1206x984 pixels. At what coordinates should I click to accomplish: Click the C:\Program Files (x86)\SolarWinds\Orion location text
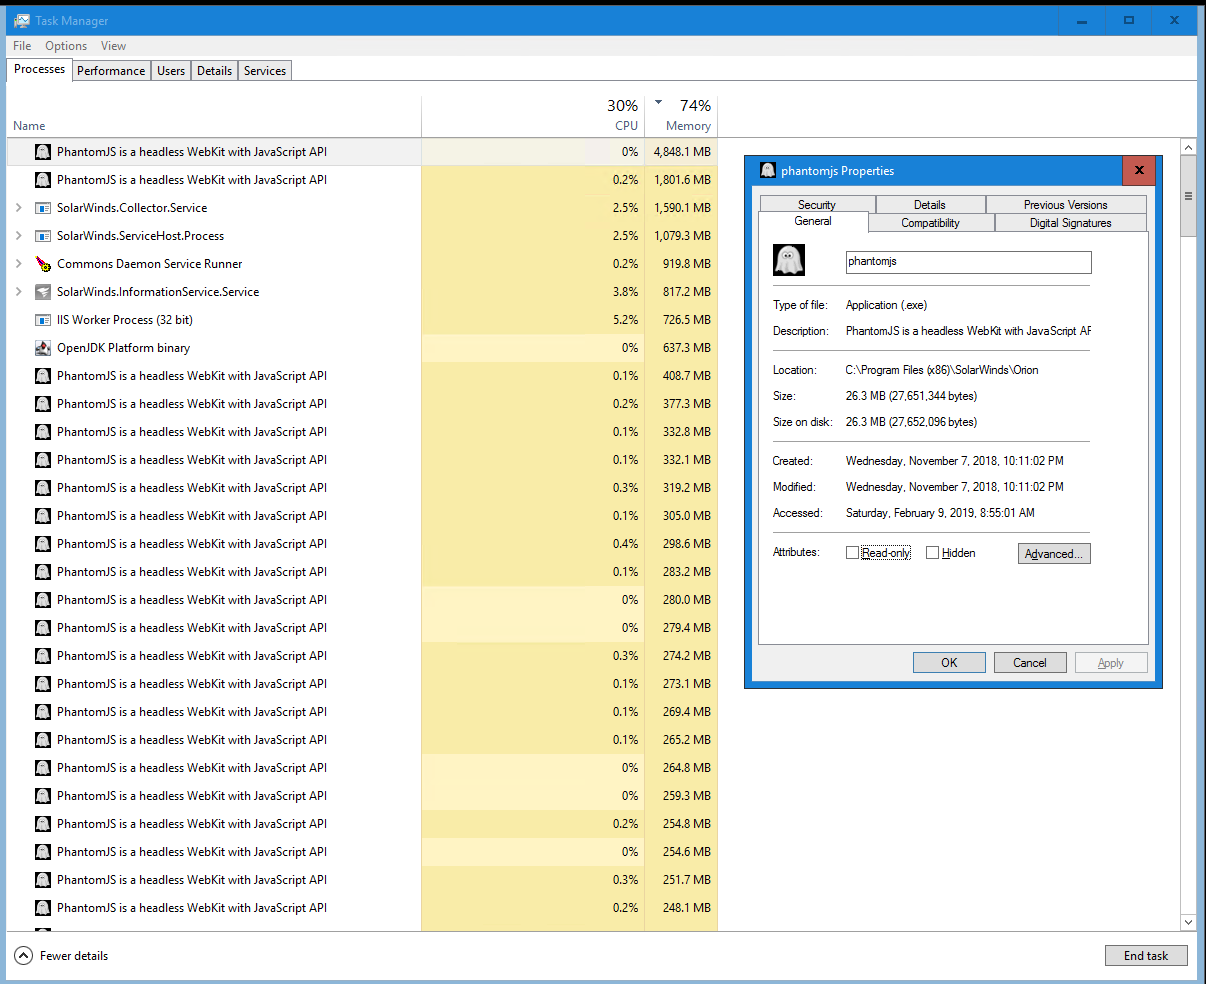click(942, 370)
